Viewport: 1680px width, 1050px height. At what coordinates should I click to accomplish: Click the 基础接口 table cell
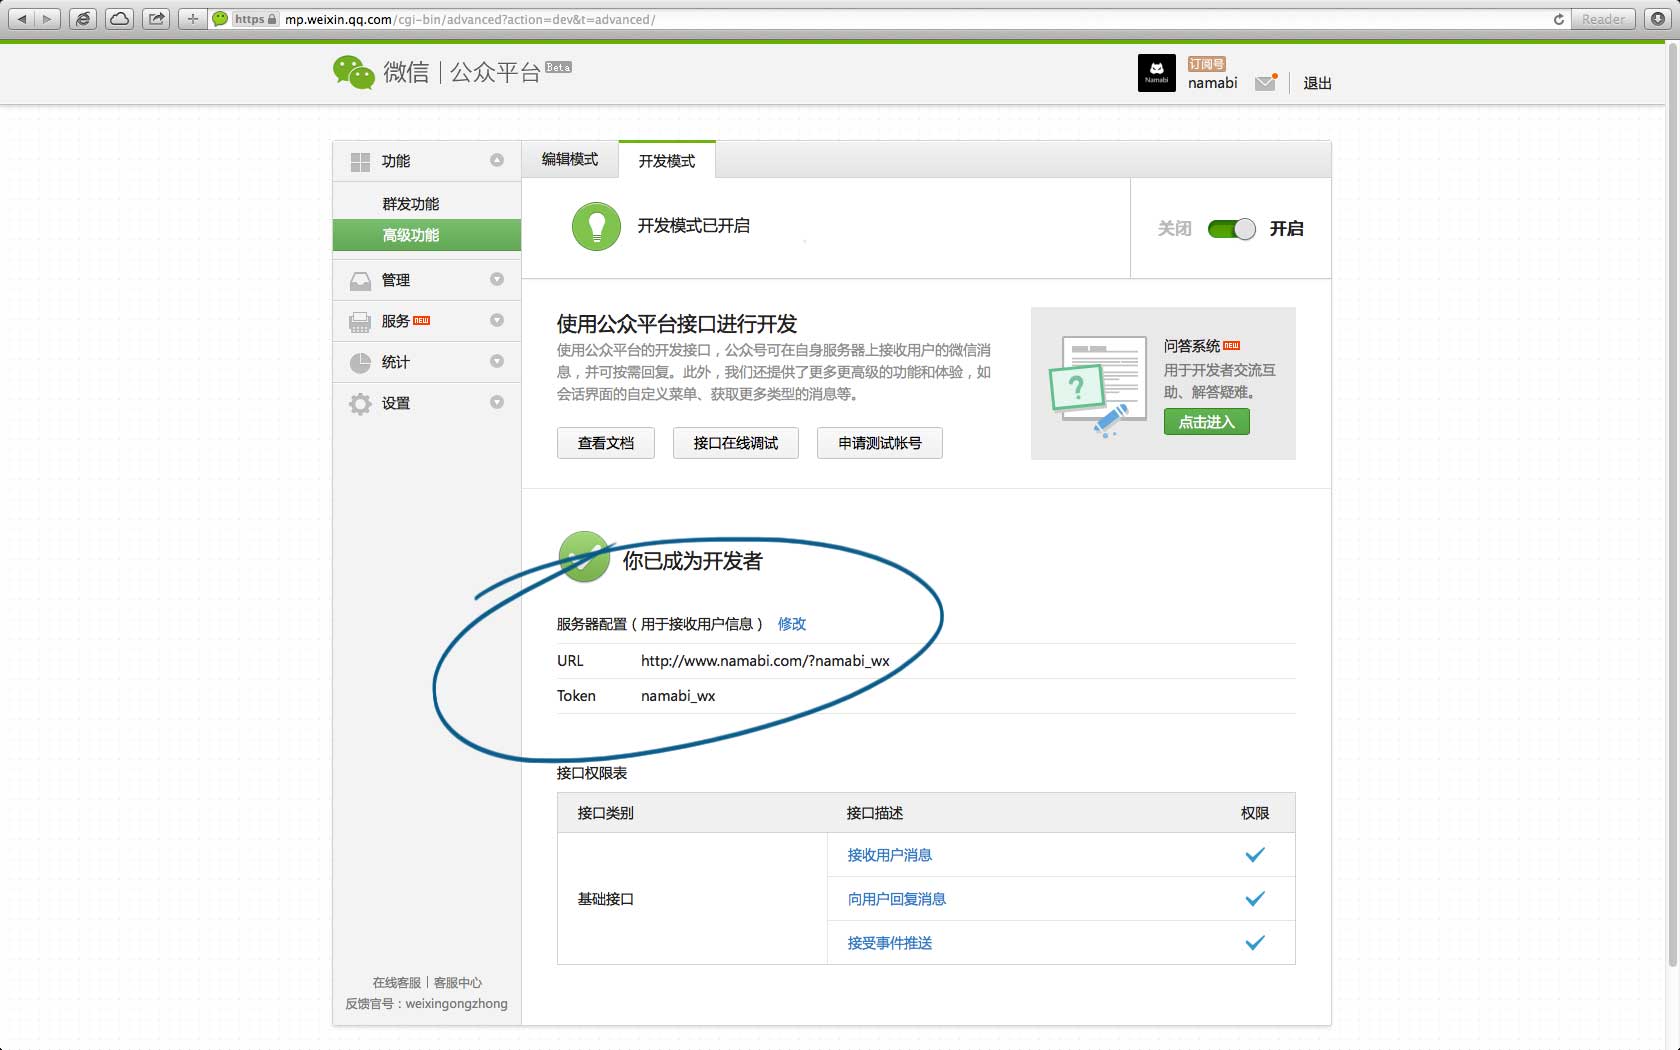coord(692,899)
